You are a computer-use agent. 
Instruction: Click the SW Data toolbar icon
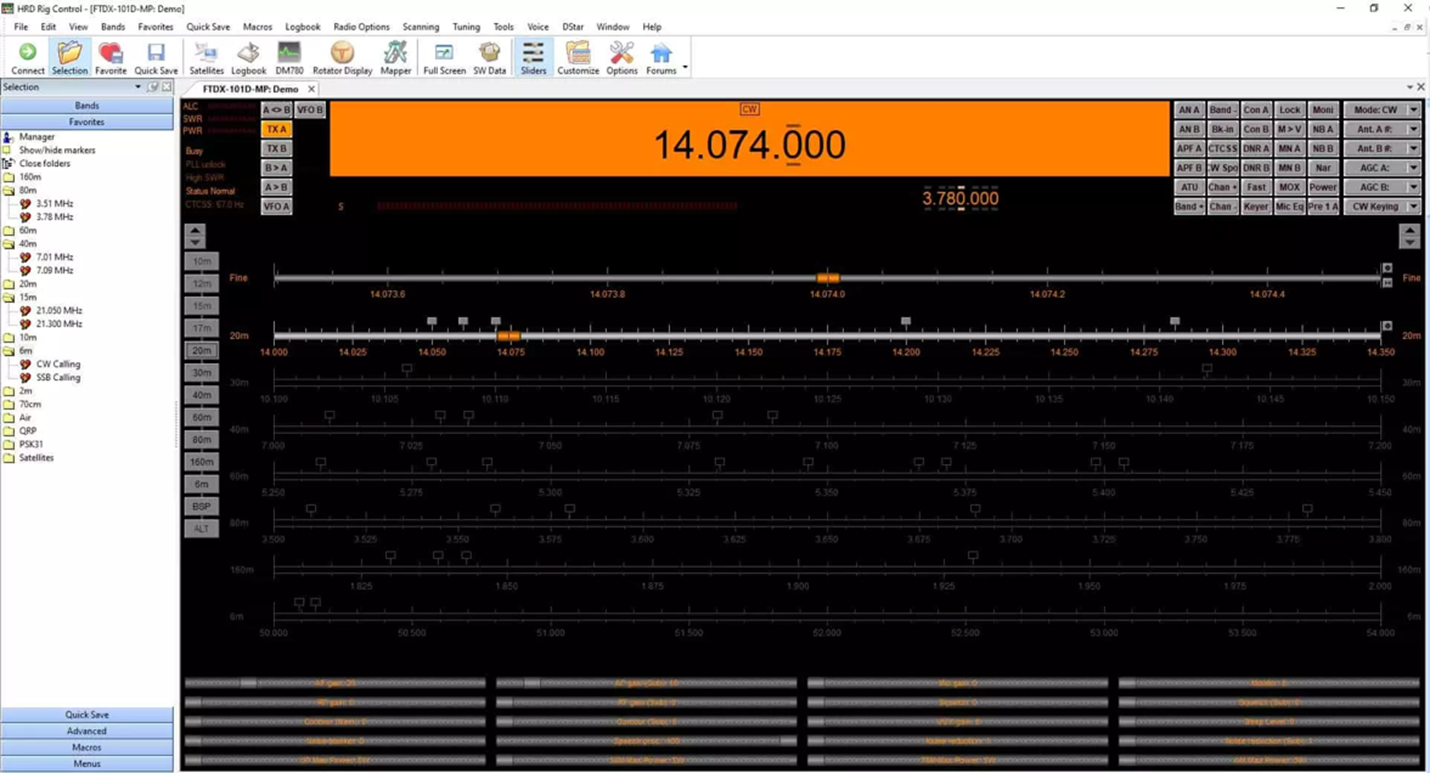(x=489, y=57)
